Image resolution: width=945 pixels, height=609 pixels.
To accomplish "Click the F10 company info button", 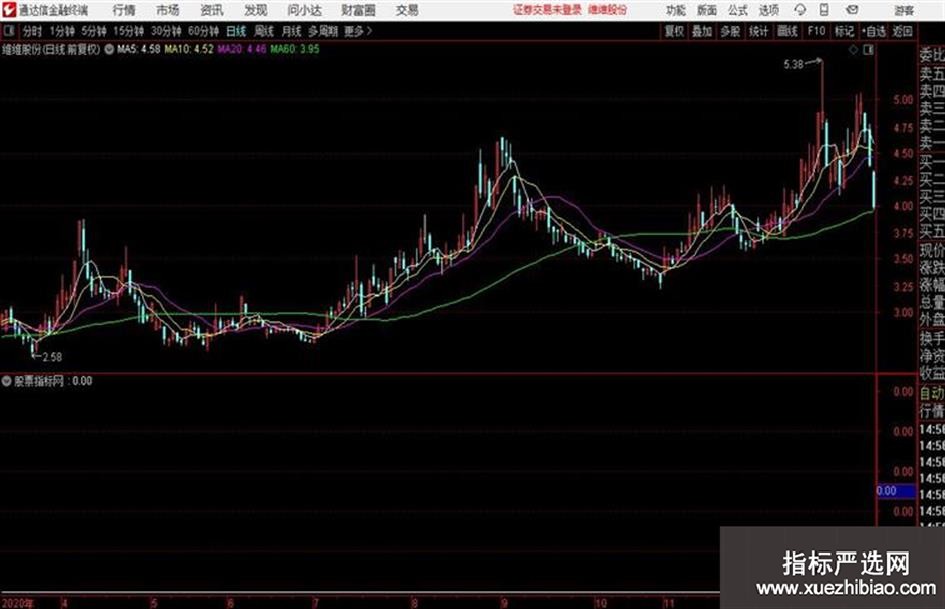I will [816, 31].
